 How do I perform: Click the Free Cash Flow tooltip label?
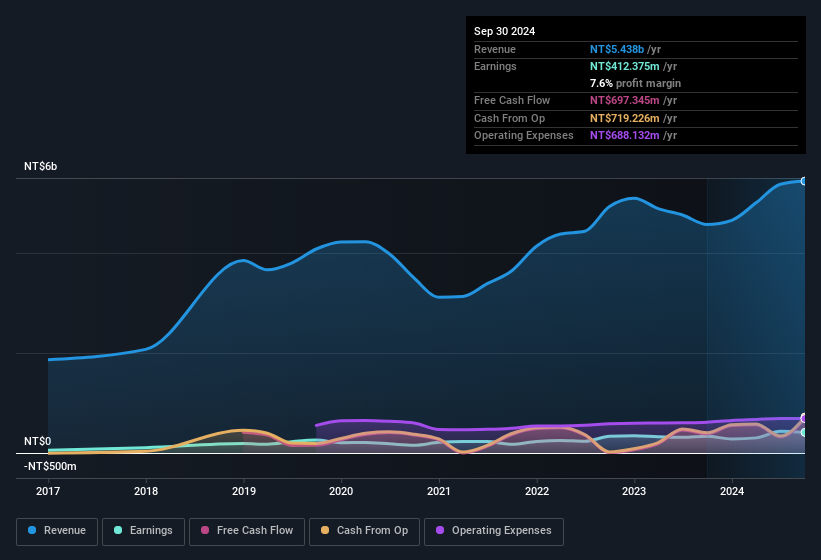[x=512, y=100]
